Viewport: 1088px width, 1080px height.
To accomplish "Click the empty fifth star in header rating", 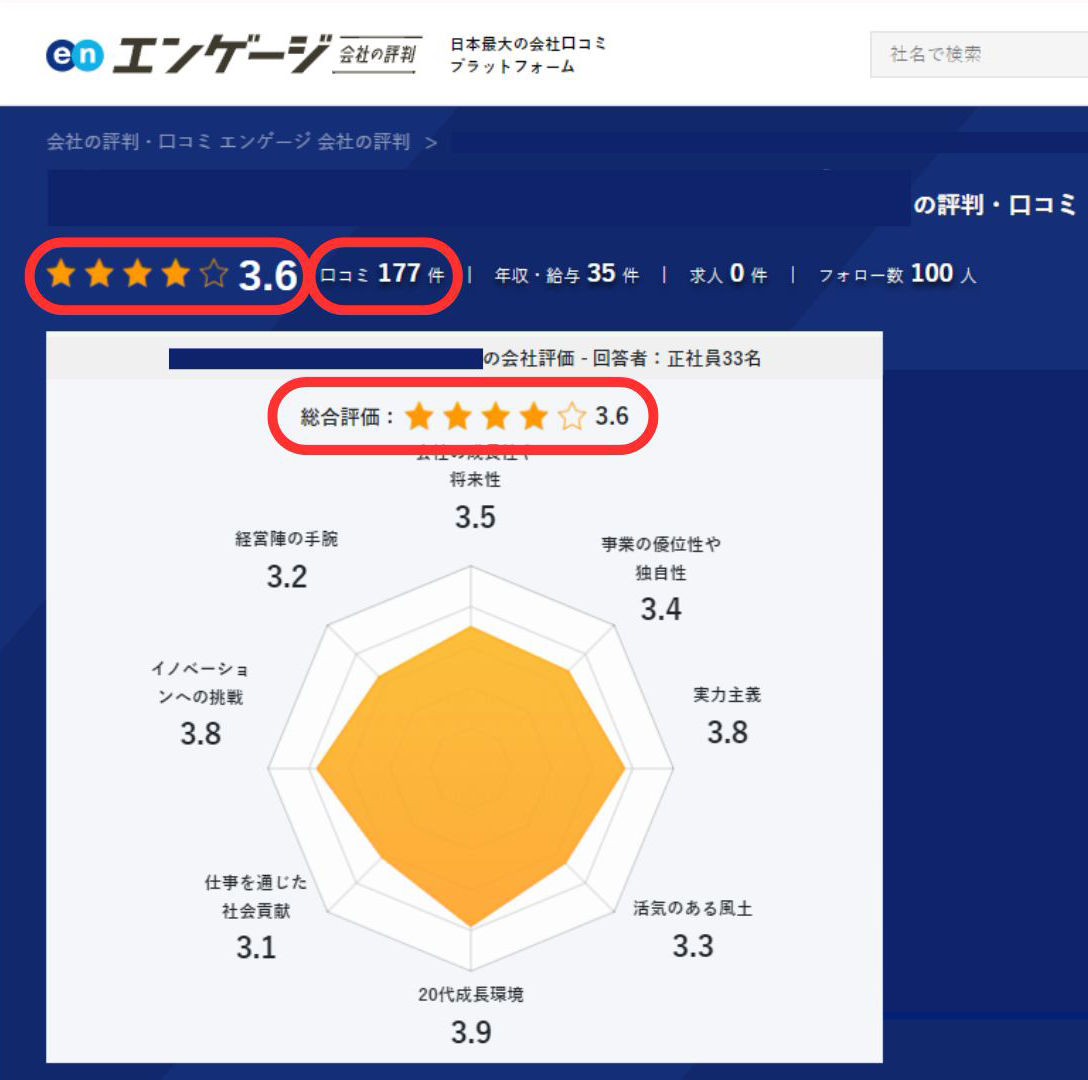I will (x=214, y=274).
